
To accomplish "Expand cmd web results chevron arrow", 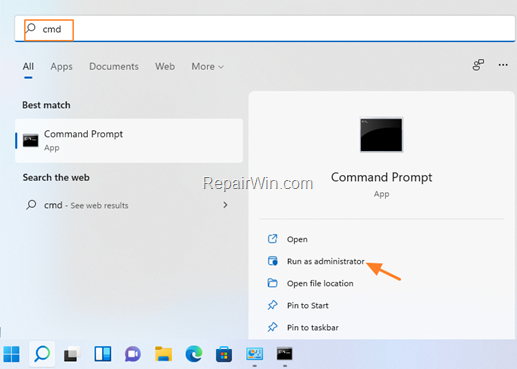I will coord(225,205).
